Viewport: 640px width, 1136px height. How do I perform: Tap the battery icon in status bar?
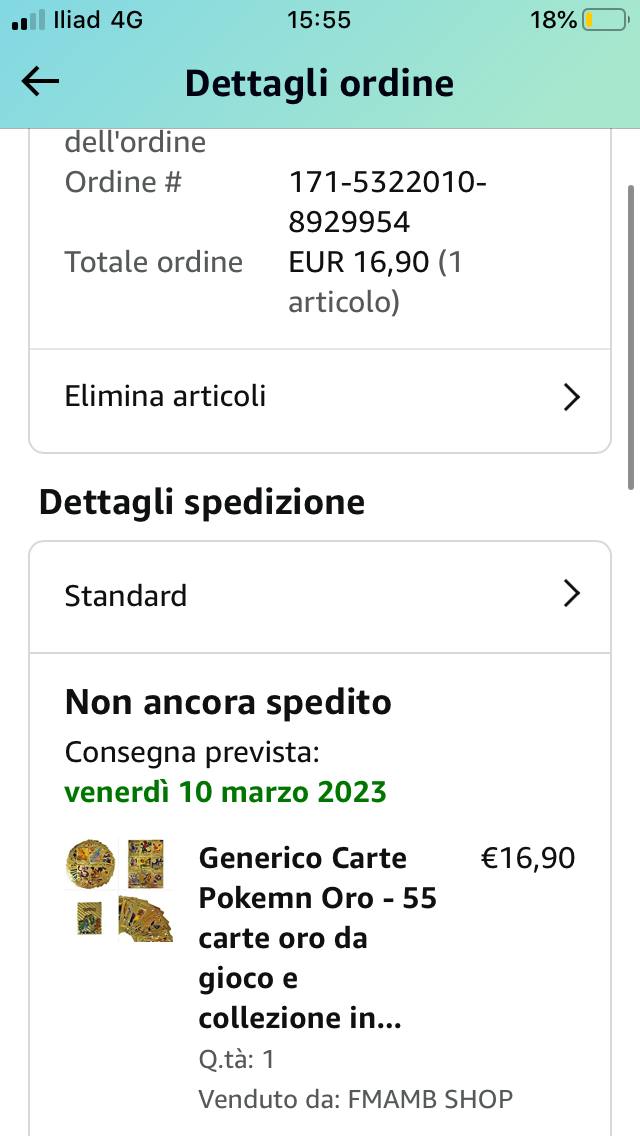[604, 20]
